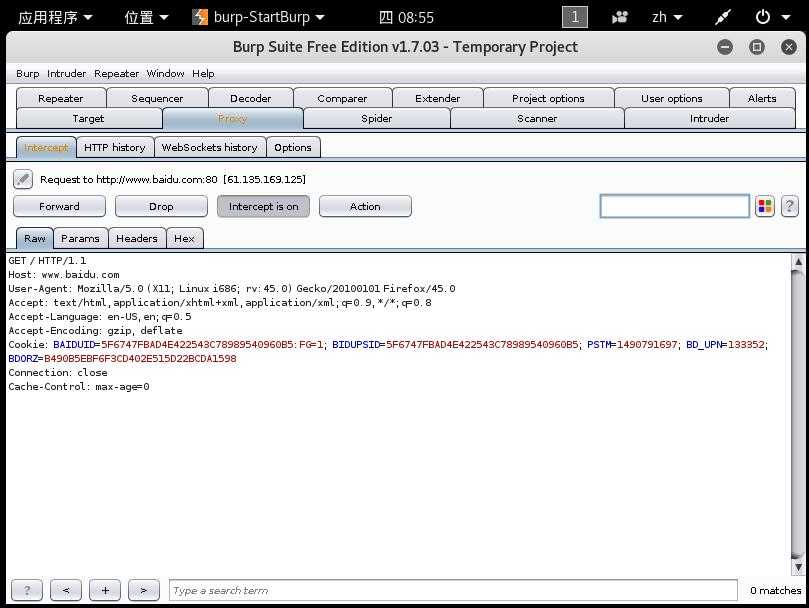809x608 pixels.
Task: Click the request editor scrollbar up arrow
Action: [798, 262]
